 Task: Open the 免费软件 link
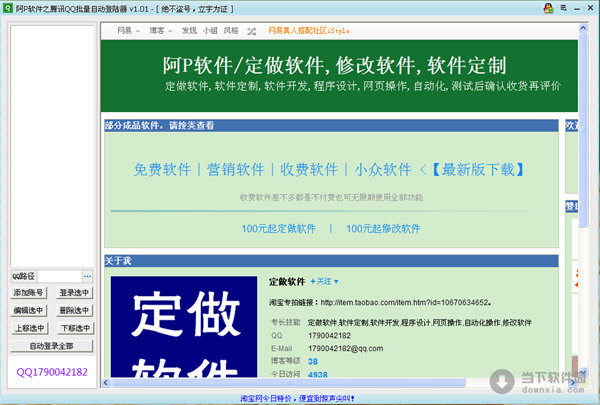[163, 169]
